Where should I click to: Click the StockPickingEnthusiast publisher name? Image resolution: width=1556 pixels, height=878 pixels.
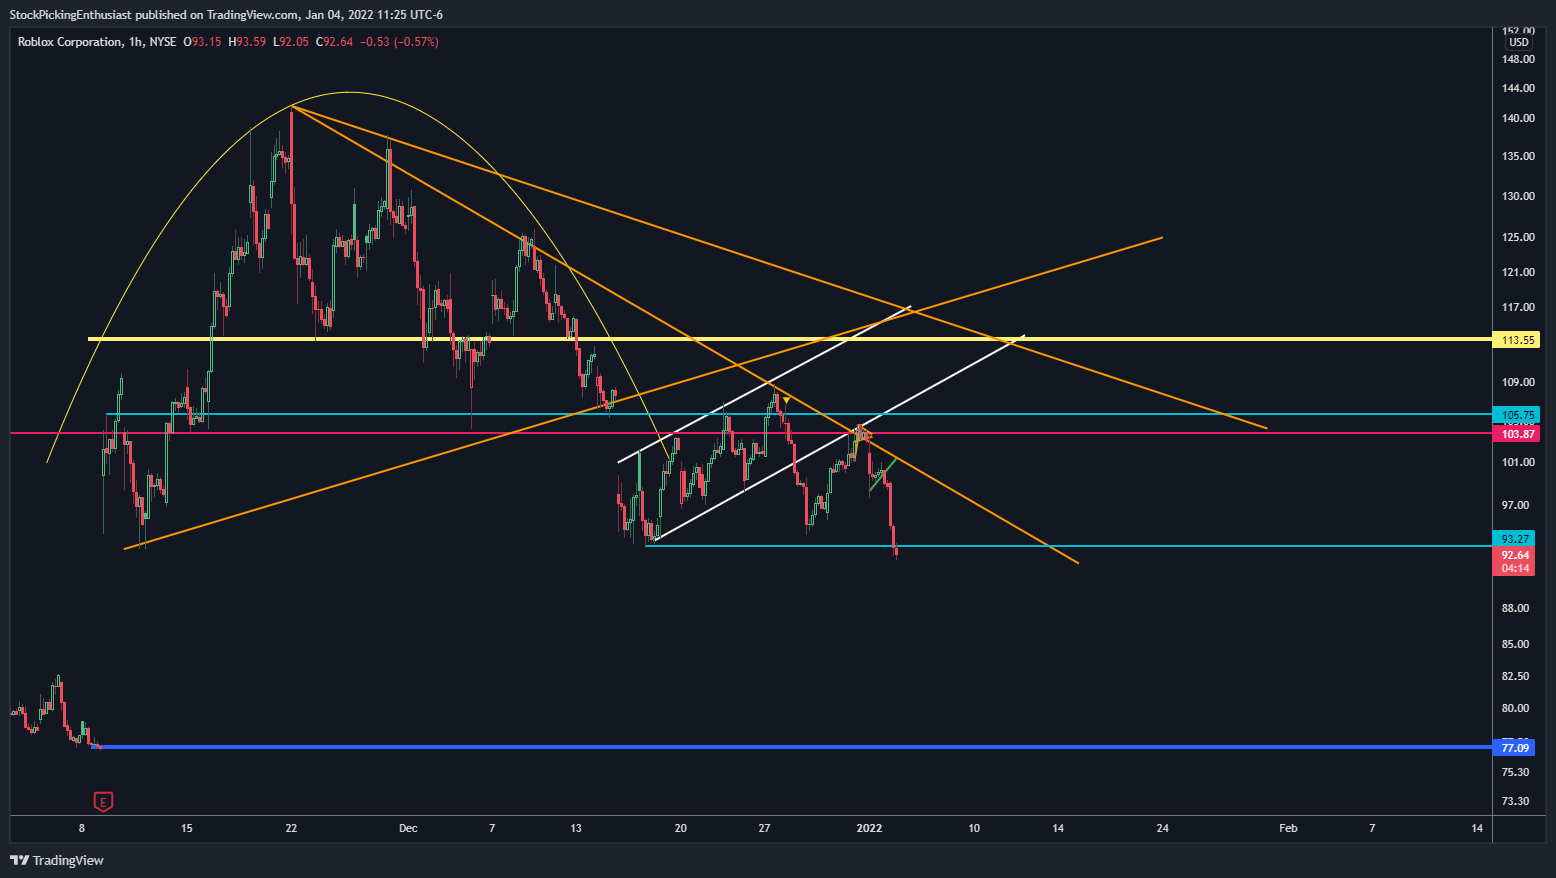point(70,15)
